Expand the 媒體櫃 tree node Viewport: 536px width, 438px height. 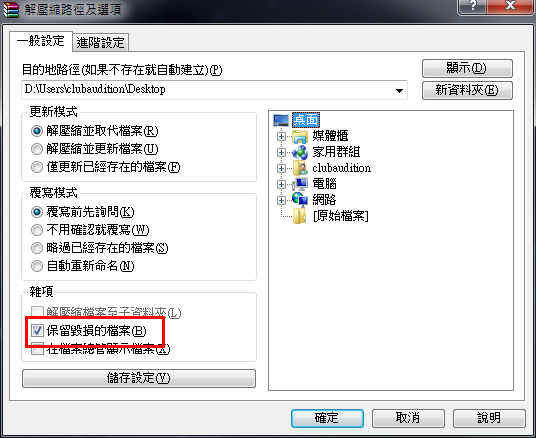point(281,136)
